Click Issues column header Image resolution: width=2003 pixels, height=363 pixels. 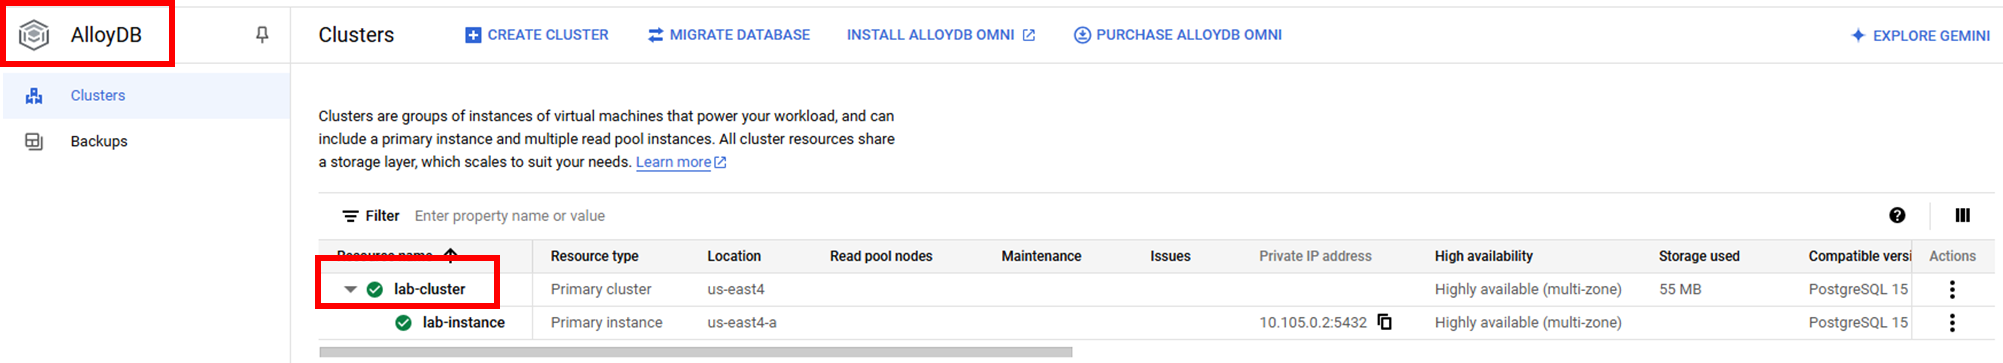(x=1170, y=256)
